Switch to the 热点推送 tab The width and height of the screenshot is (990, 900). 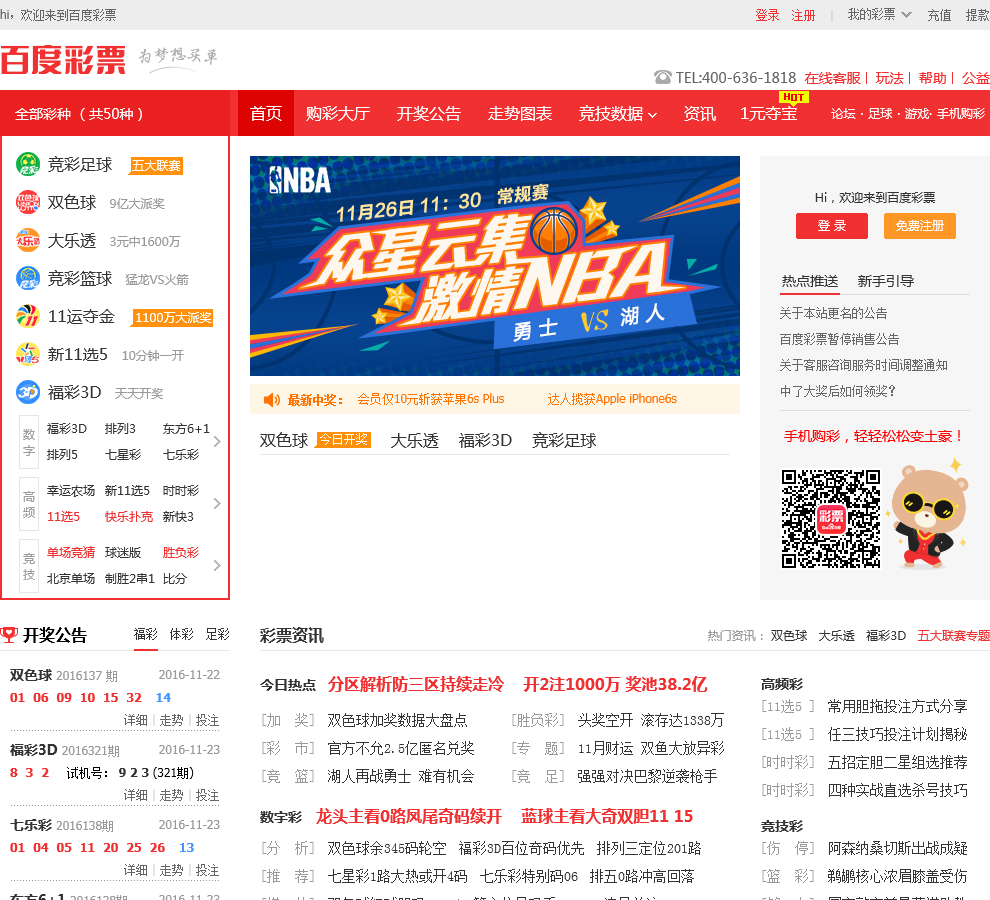tap(810, 281)
